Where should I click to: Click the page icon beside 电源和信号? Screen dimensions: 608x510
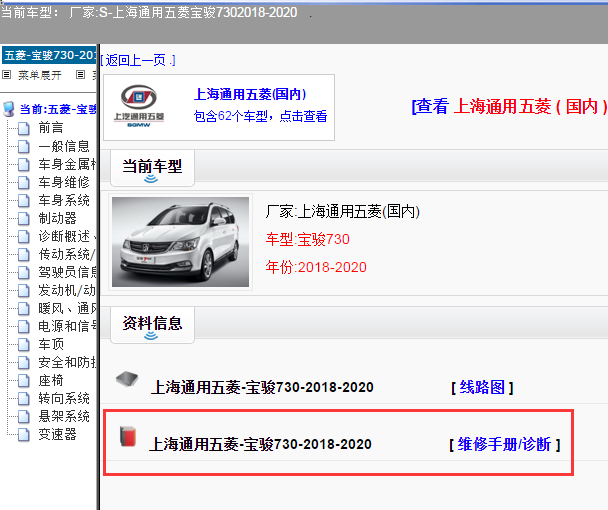[24, 327]
